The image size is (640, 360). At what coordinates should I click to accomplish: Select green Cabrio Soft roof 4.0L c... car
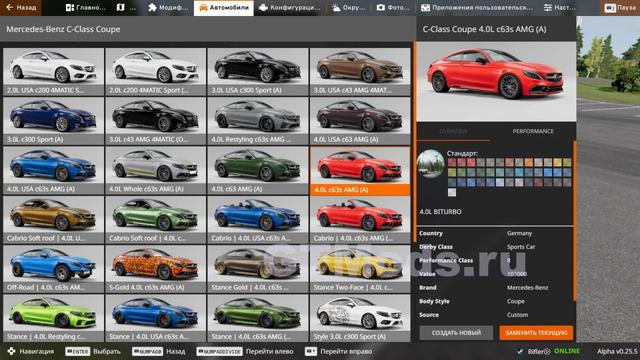pyautogui.click(x=156, y=220)
